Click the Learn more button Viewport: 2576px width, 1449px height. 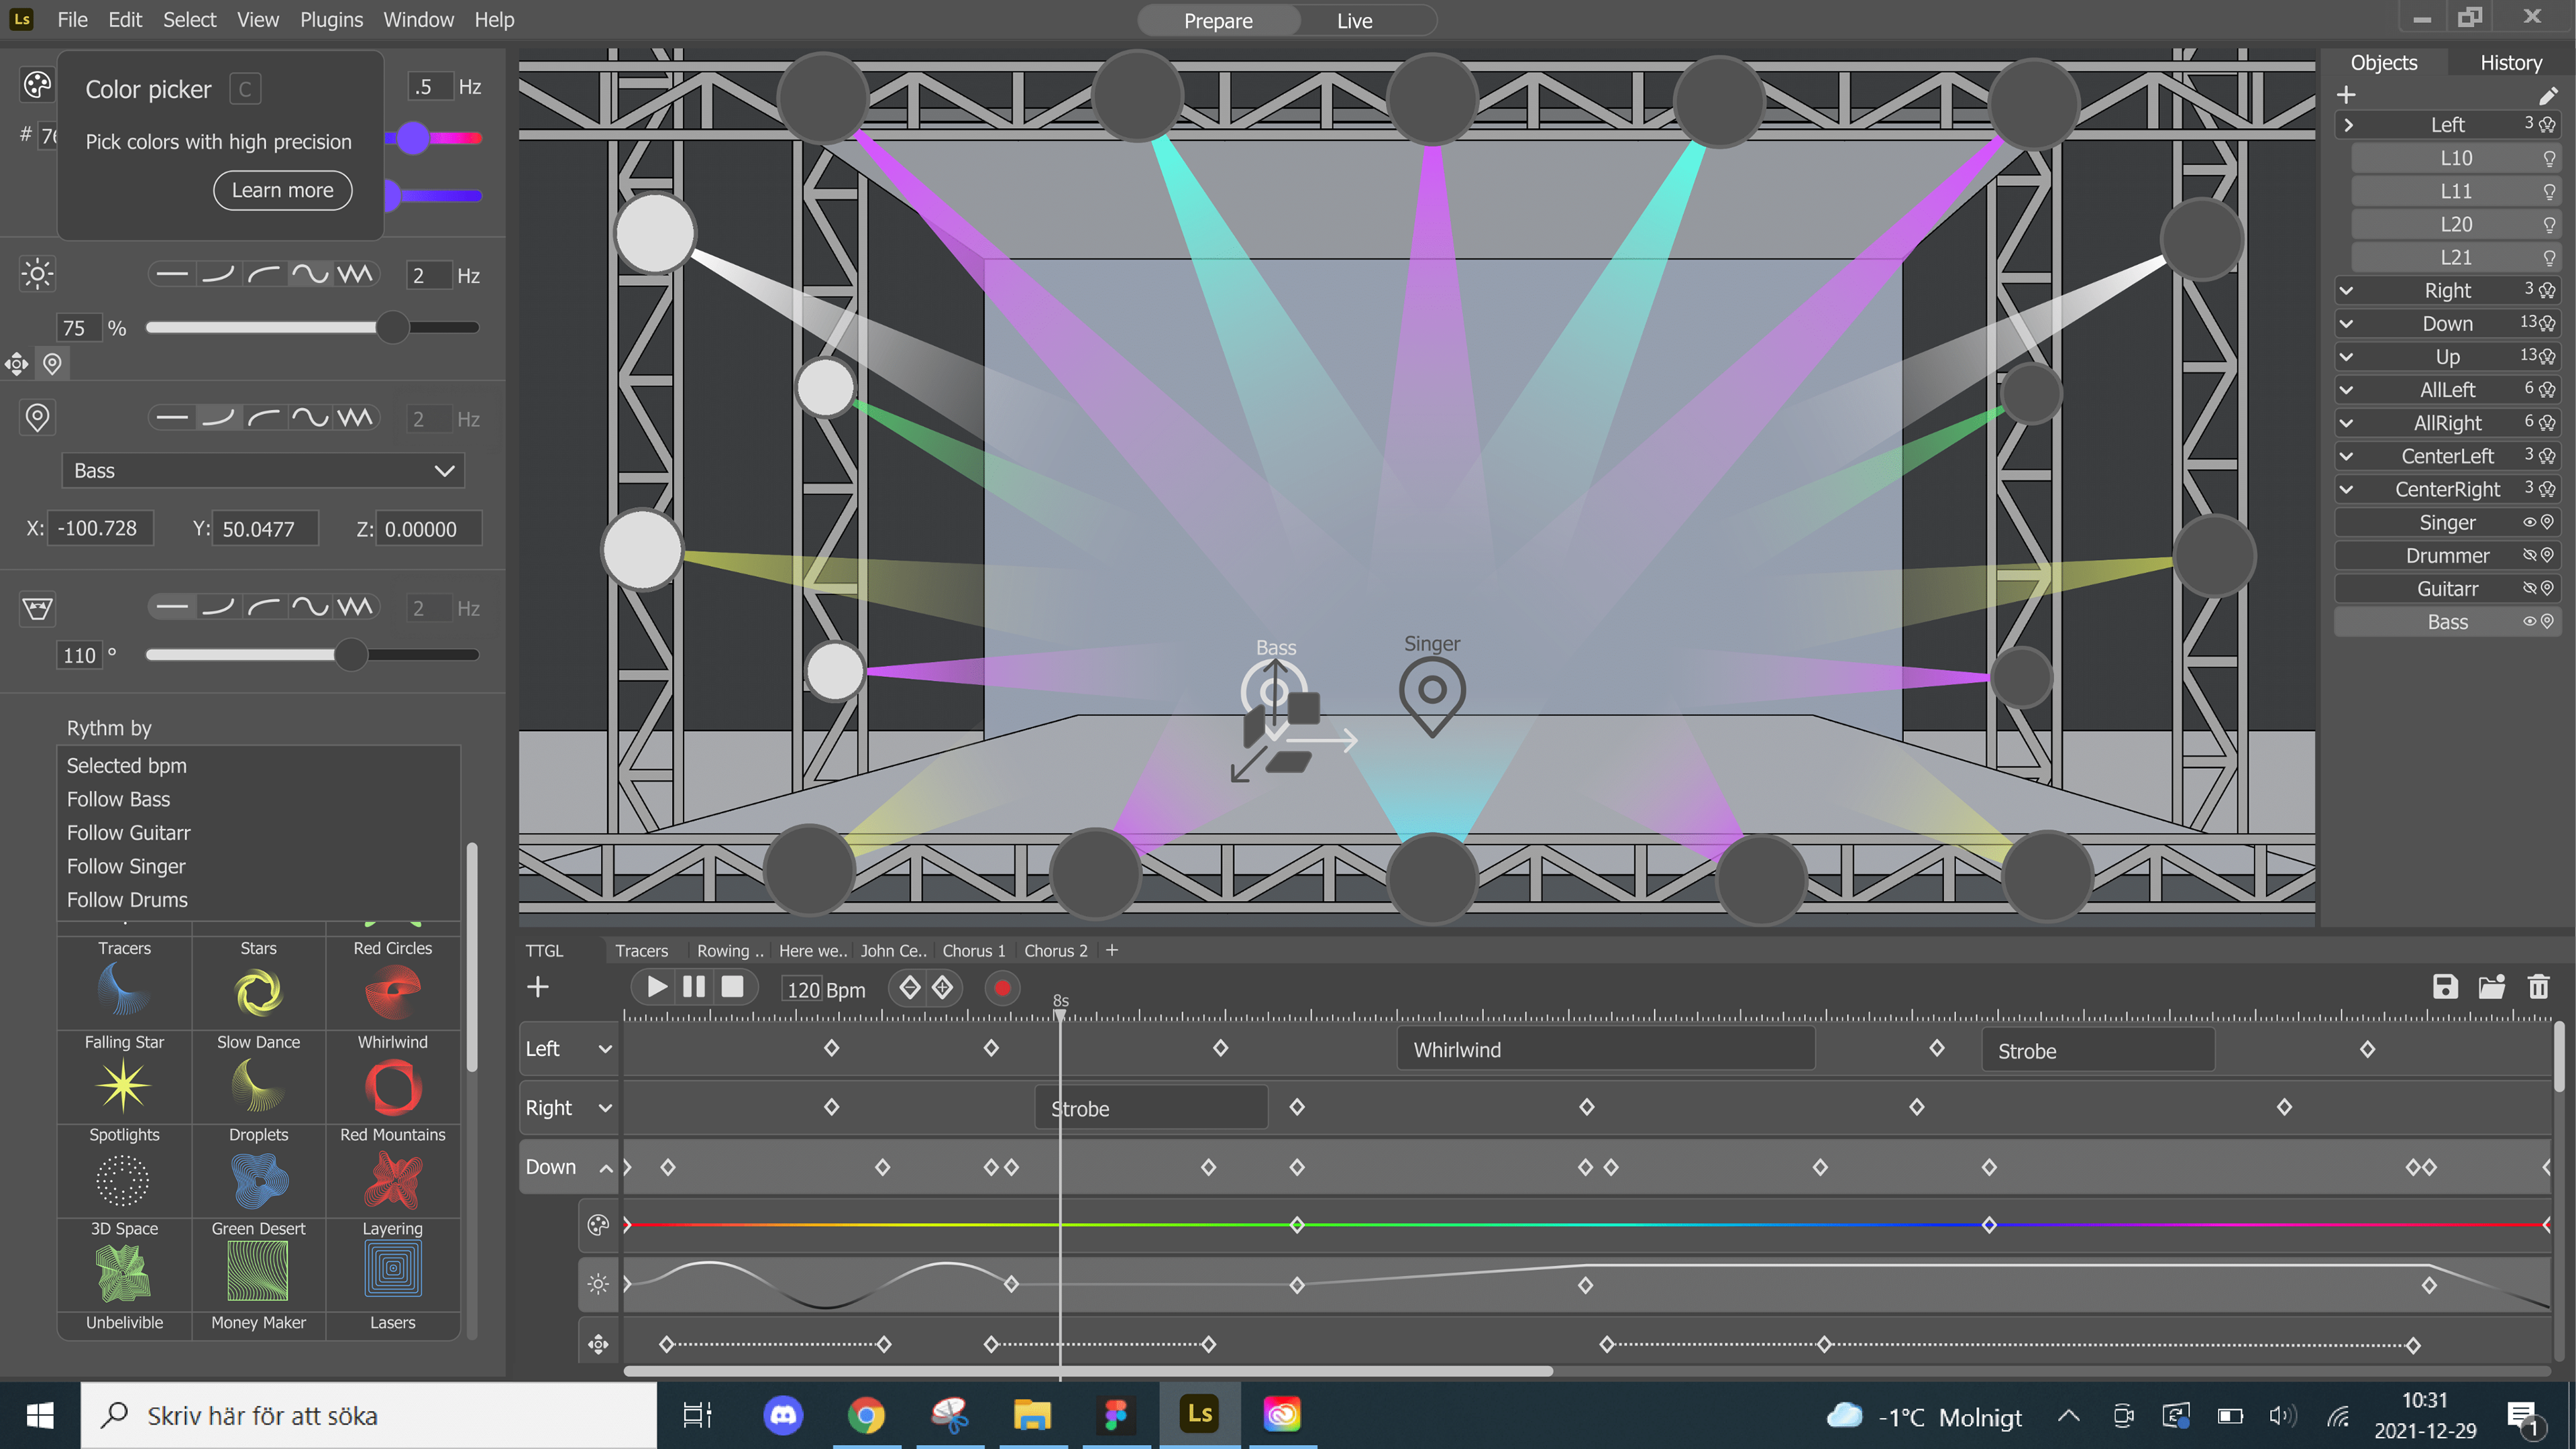[x=282, y=190]
